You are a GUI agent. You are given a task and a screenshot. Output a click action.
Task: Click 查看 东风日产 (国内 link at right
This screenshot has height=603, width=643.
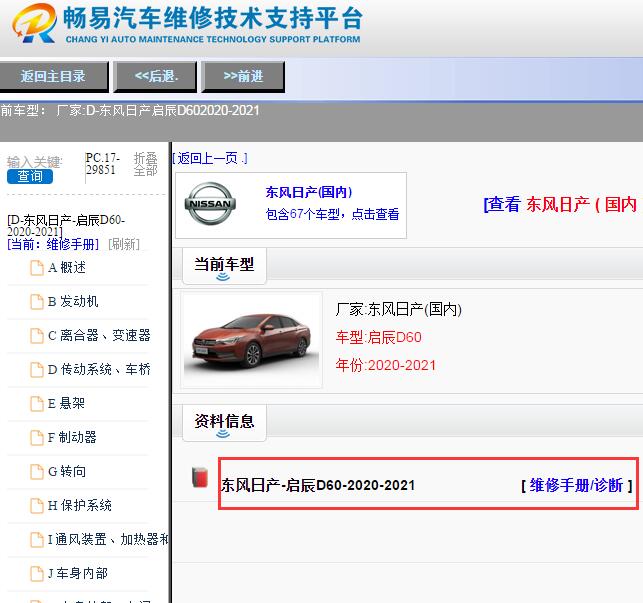[561, 204]
